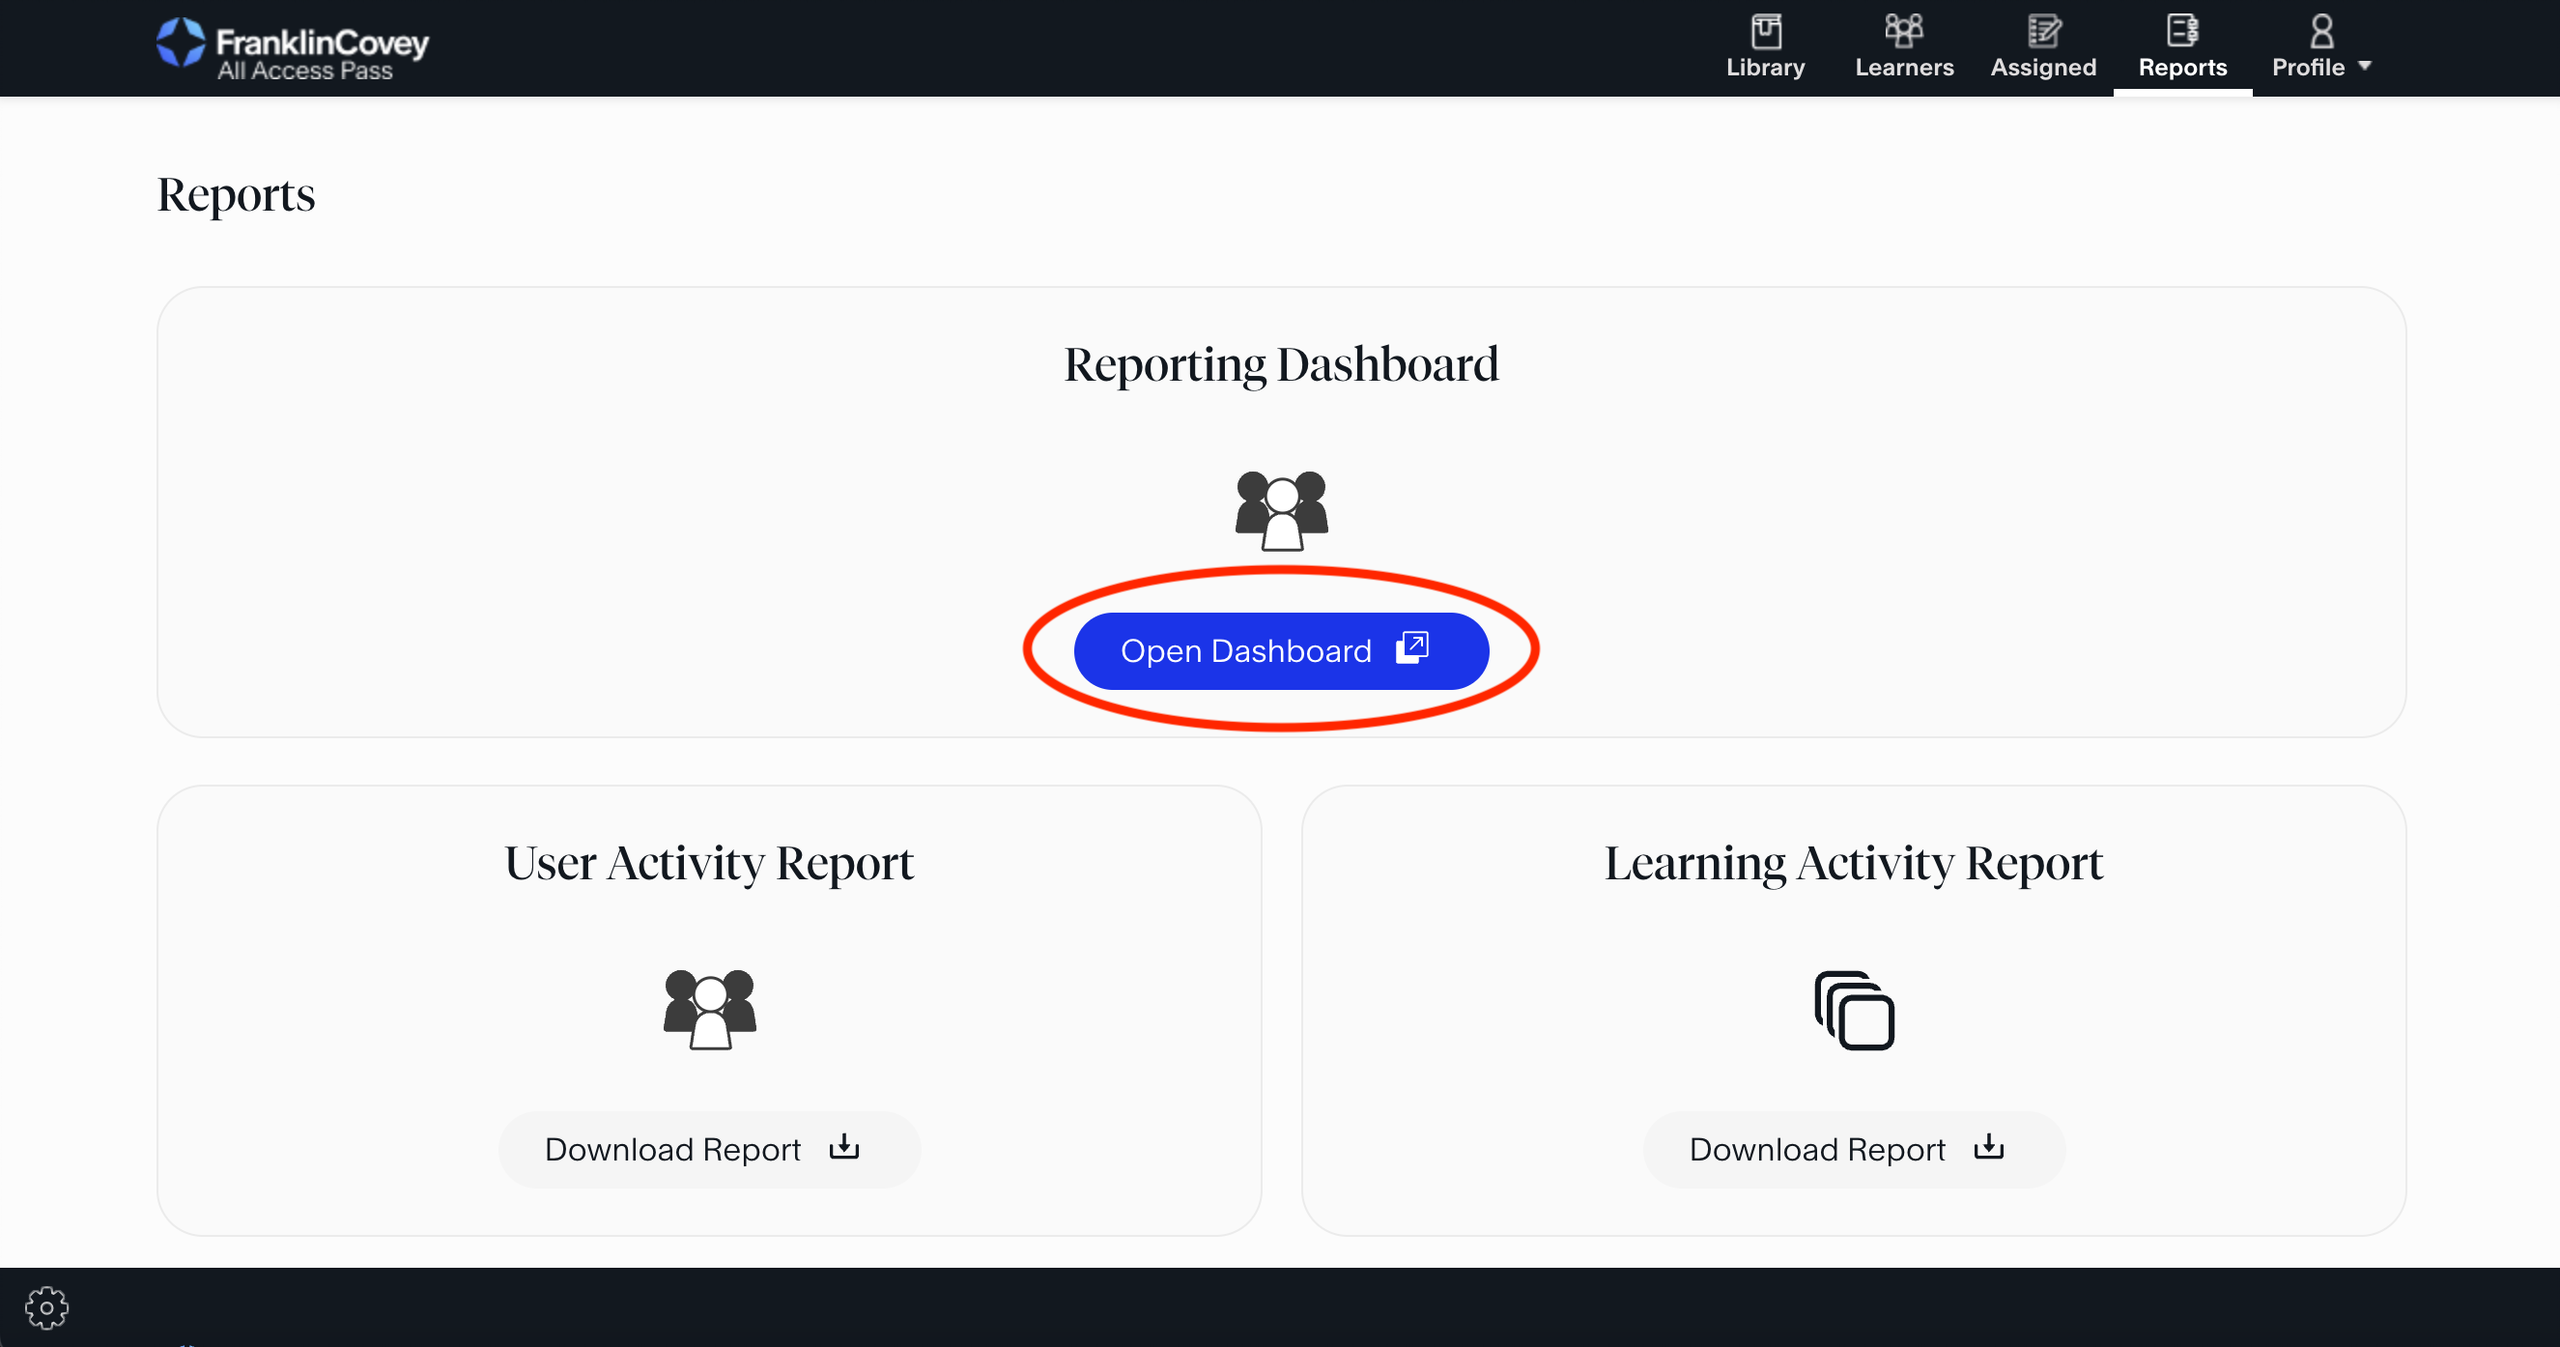
Task: Open the Reports tab label
Action: 2182,67
